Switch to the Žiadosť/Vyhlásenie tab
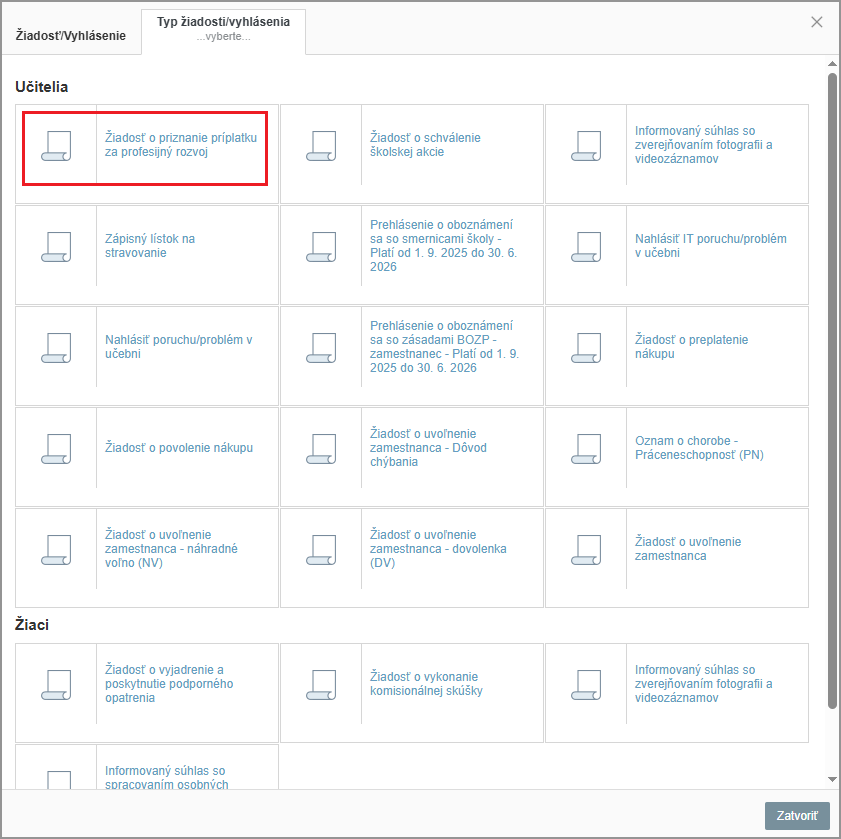 (71, 35)
